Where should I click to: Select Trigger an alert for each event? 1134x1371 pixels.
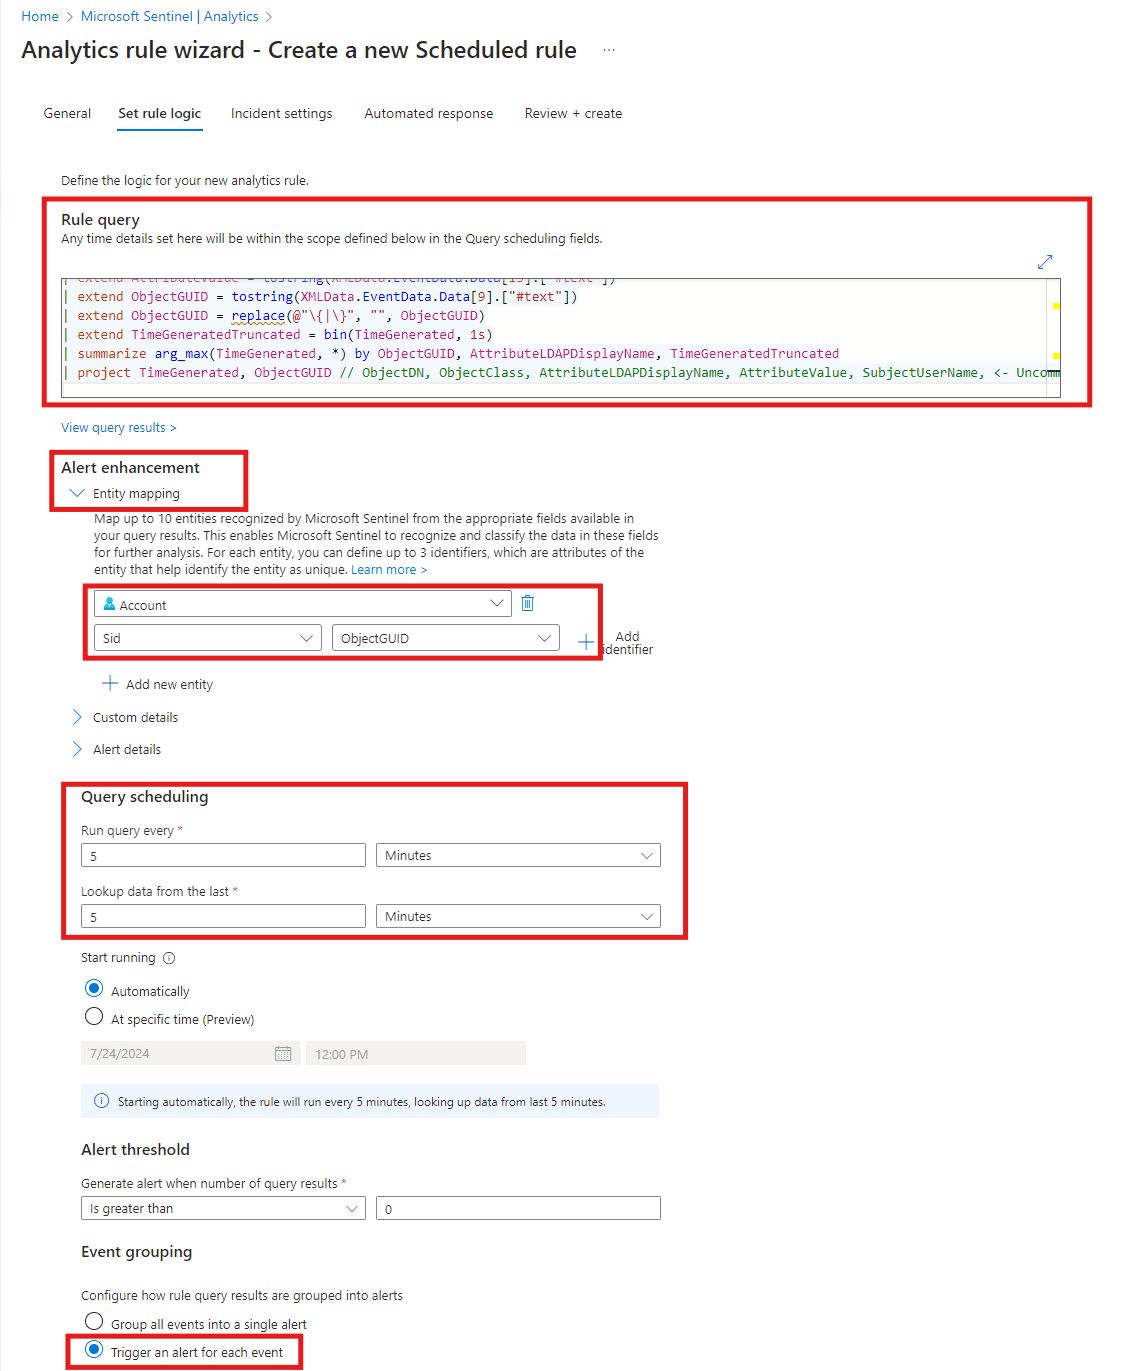point(94,1350)
